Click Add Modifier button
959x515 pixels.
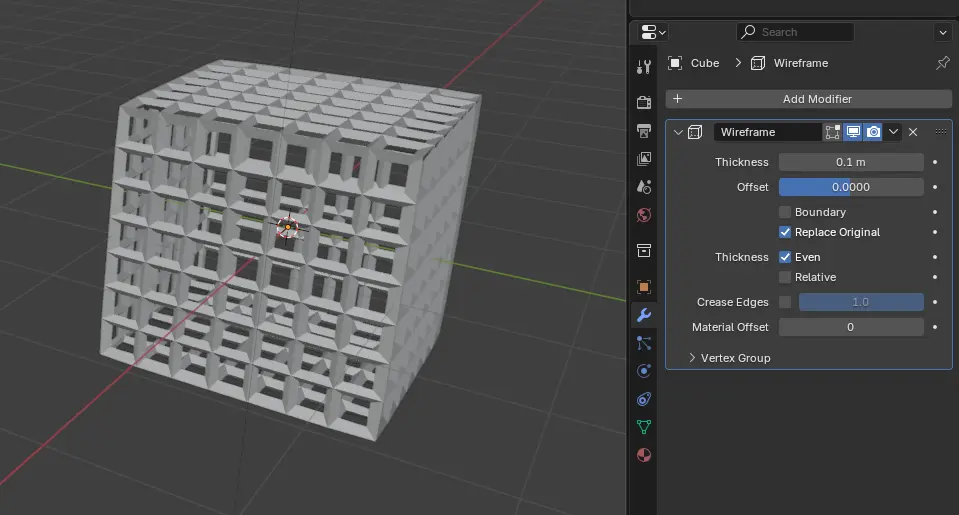point(809,99)
